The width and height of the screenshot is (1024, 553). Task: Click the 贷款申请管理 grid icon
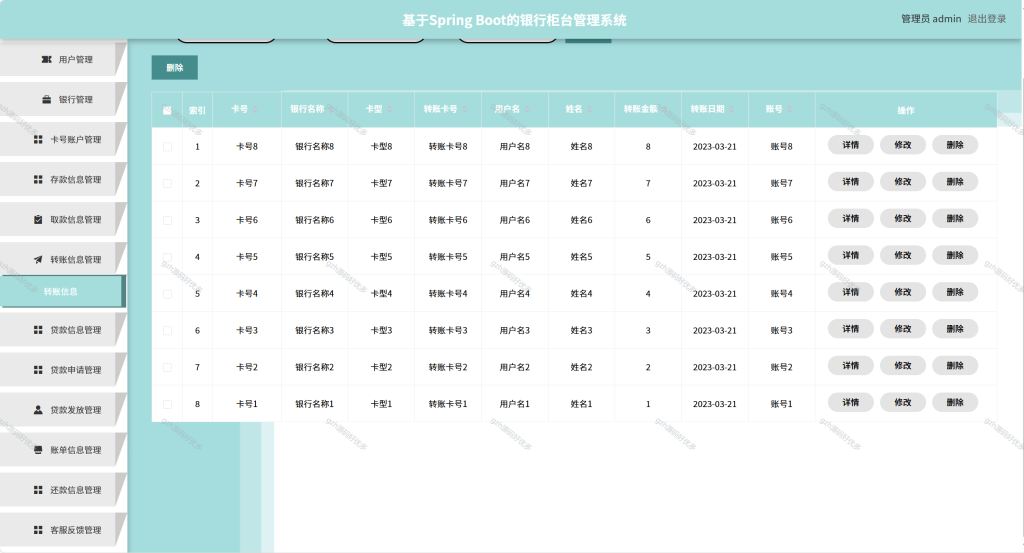[x=38, y=370]
